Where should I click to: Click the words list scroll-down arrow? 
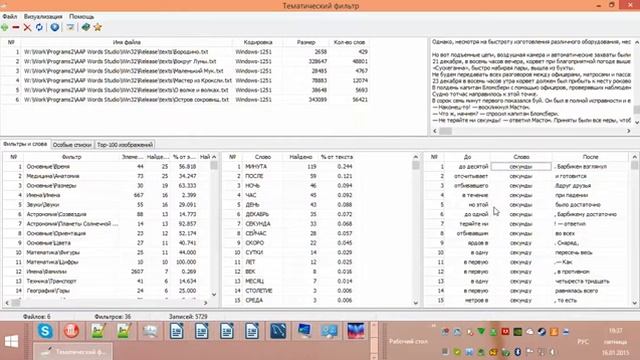tap(416, 303)
